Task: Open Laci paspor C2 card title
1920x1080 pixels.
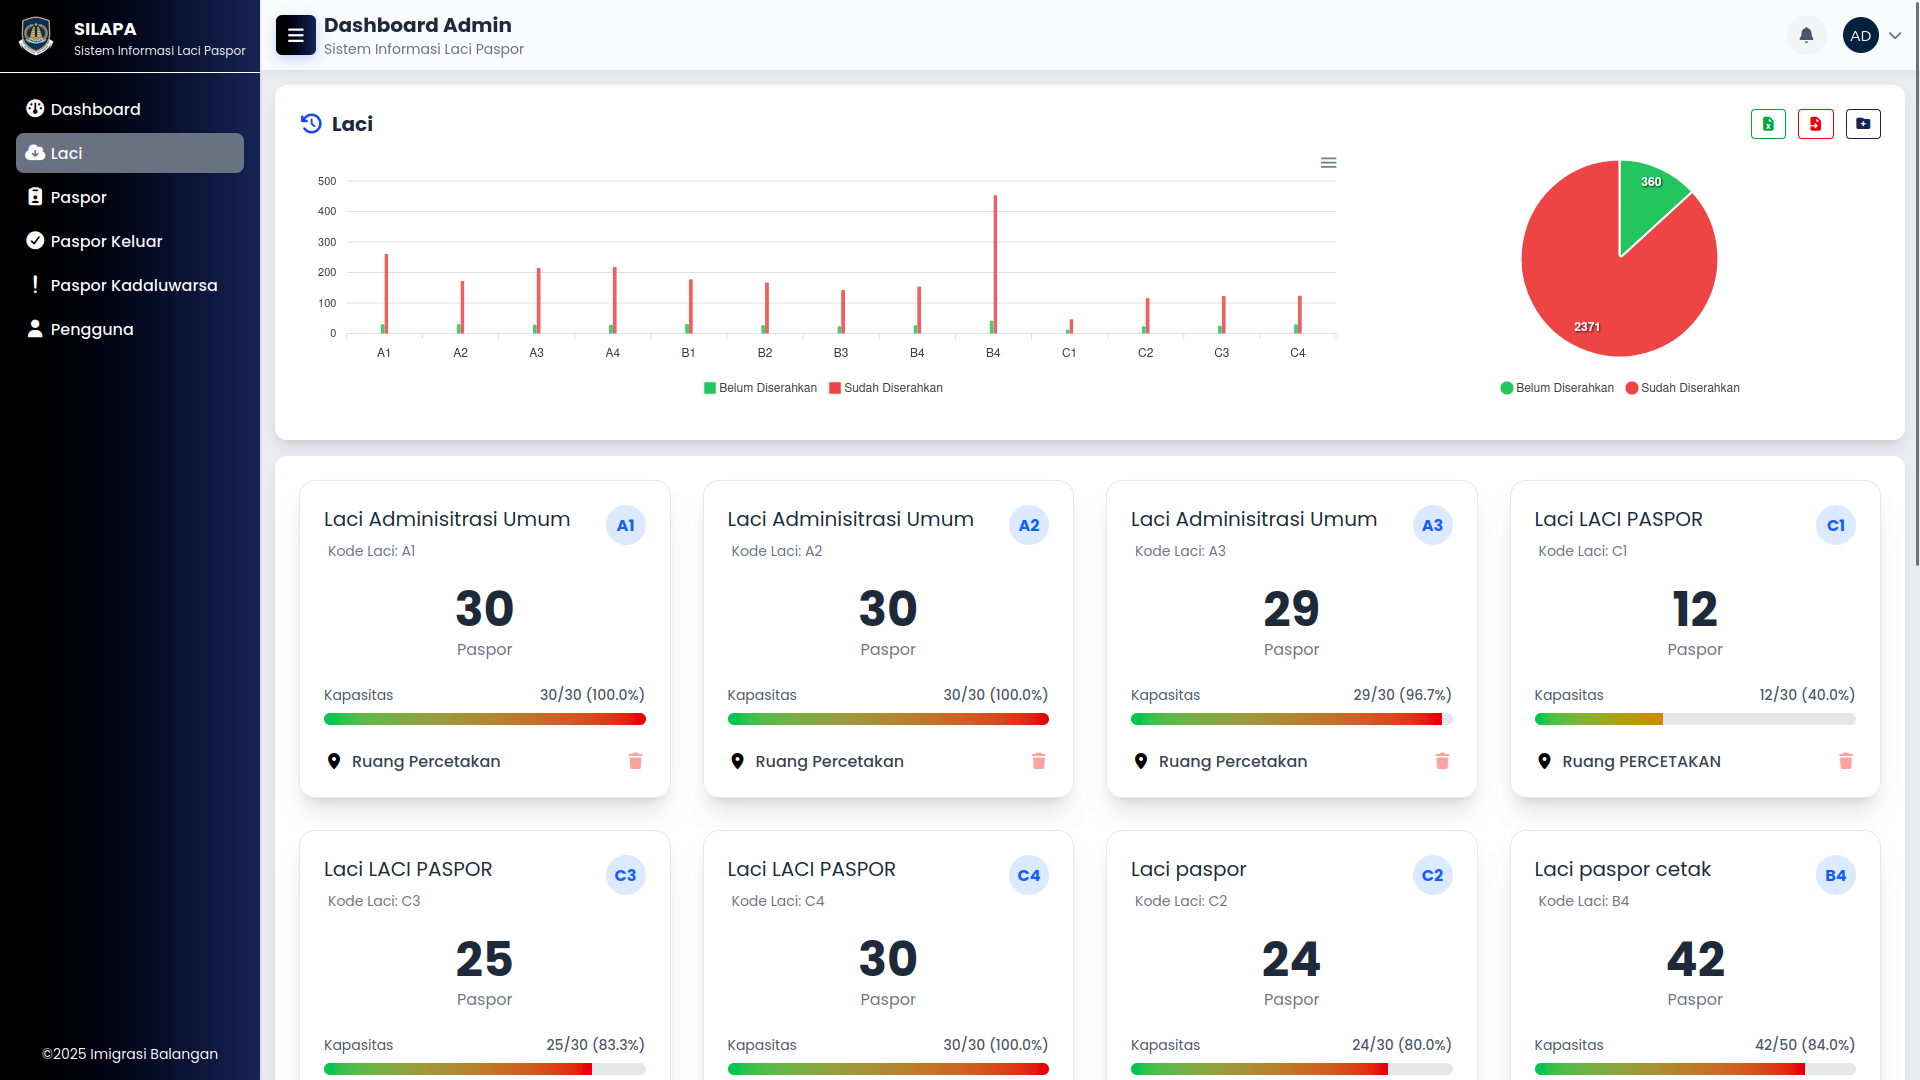Action: (1189, 869)
